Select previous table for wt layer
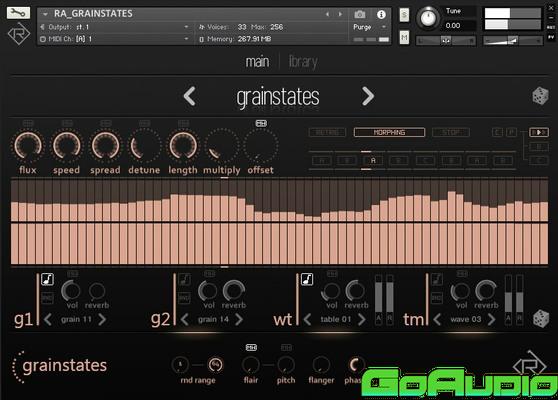The image size is (558, 400). click(x=307, y=320)
